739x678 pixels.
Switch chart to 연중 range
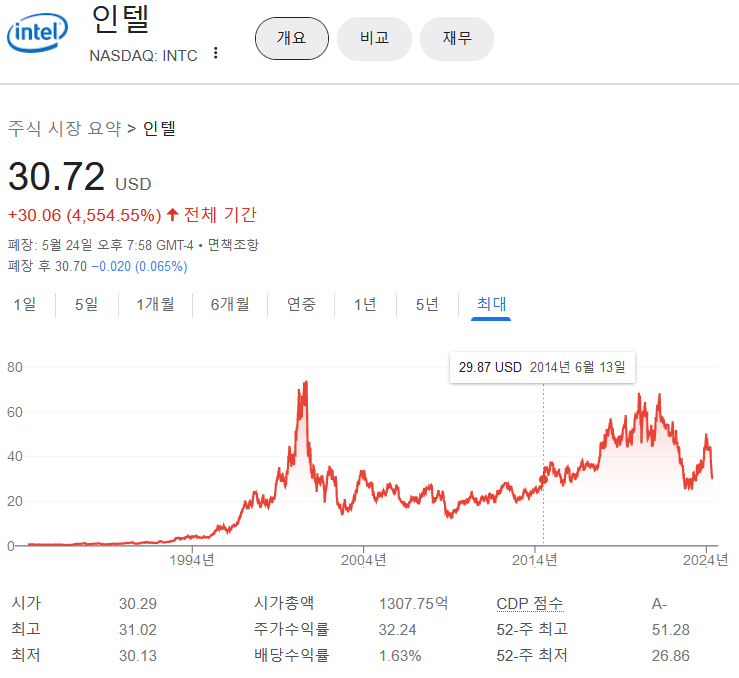pyautogui.click(x=301, y=304)
